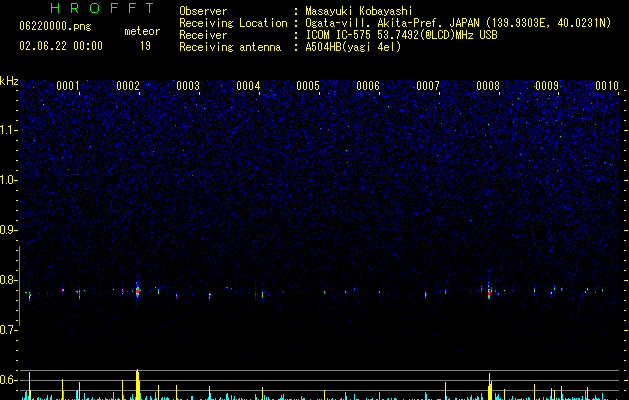Viewport: 629px width, 400px height.
Task: Click the 0.6 frequency axis label
Action: pos(9,380)
